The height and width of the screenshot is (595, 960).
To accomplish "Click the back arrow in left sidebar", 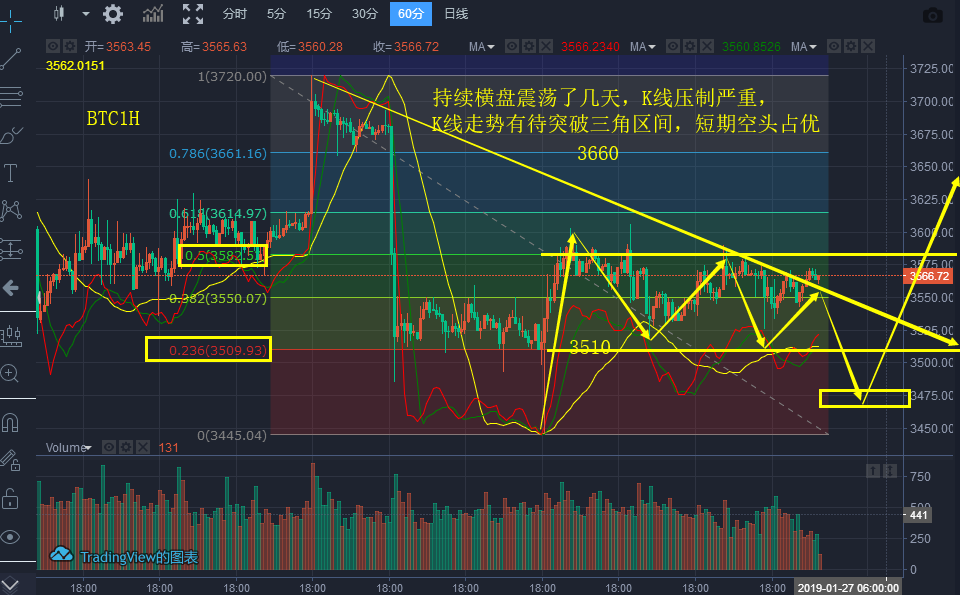I will [10, 288].
